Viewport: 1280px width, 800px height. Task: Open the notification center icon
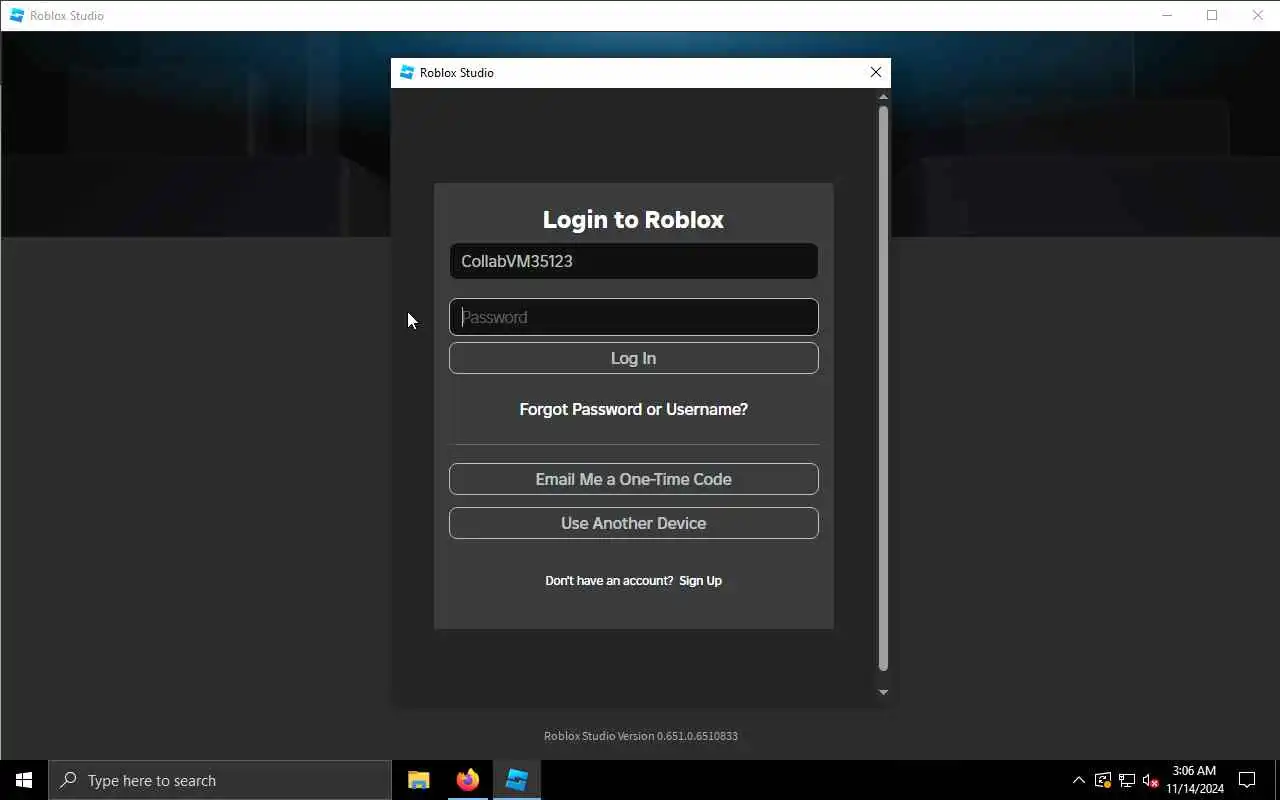pos(1247,780)
